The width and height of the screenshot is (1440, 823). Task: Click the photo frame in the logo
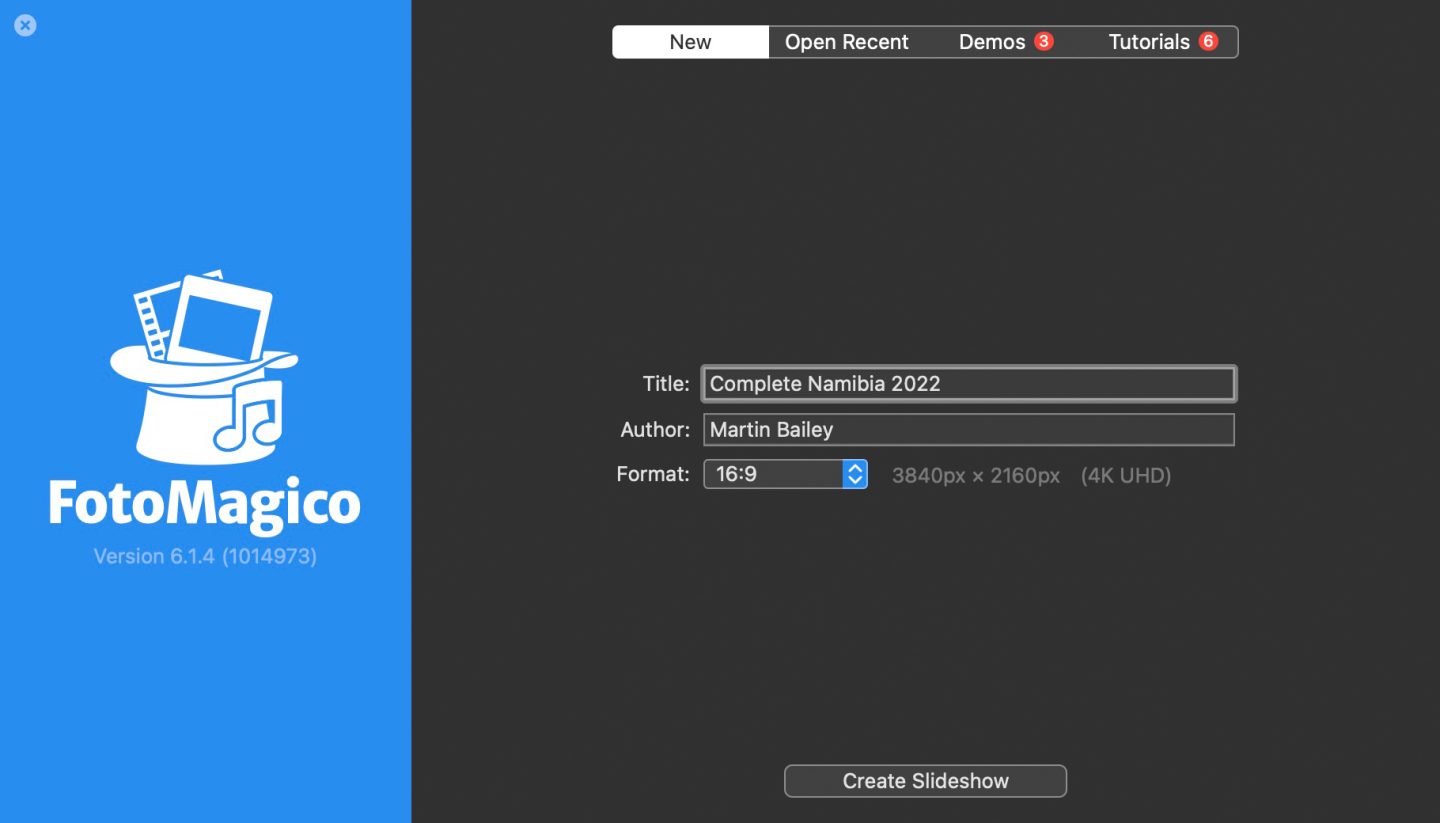point(220,318)
